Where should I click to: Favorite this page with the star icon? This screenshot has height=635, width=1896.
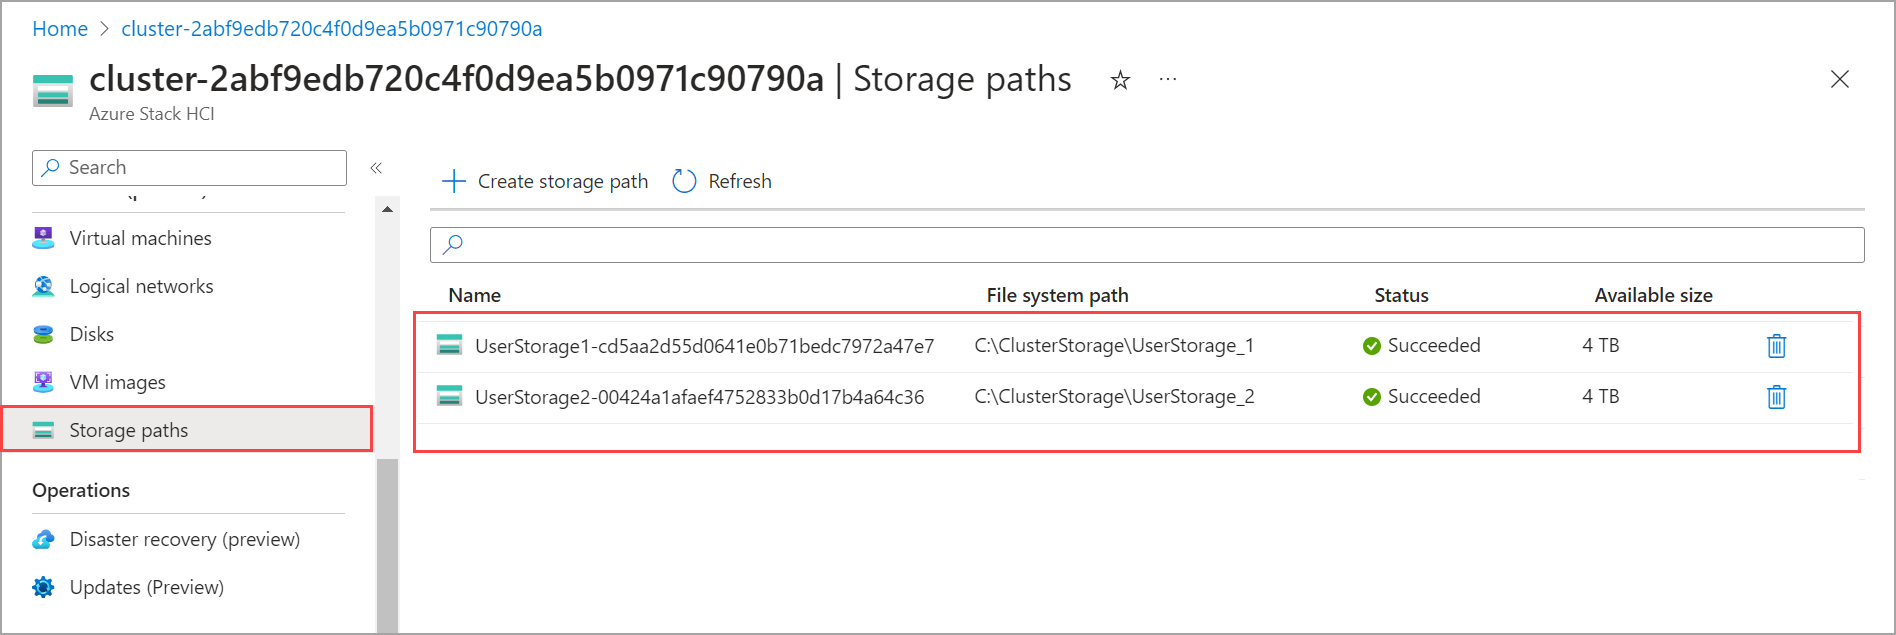[x=1120, y=80]
